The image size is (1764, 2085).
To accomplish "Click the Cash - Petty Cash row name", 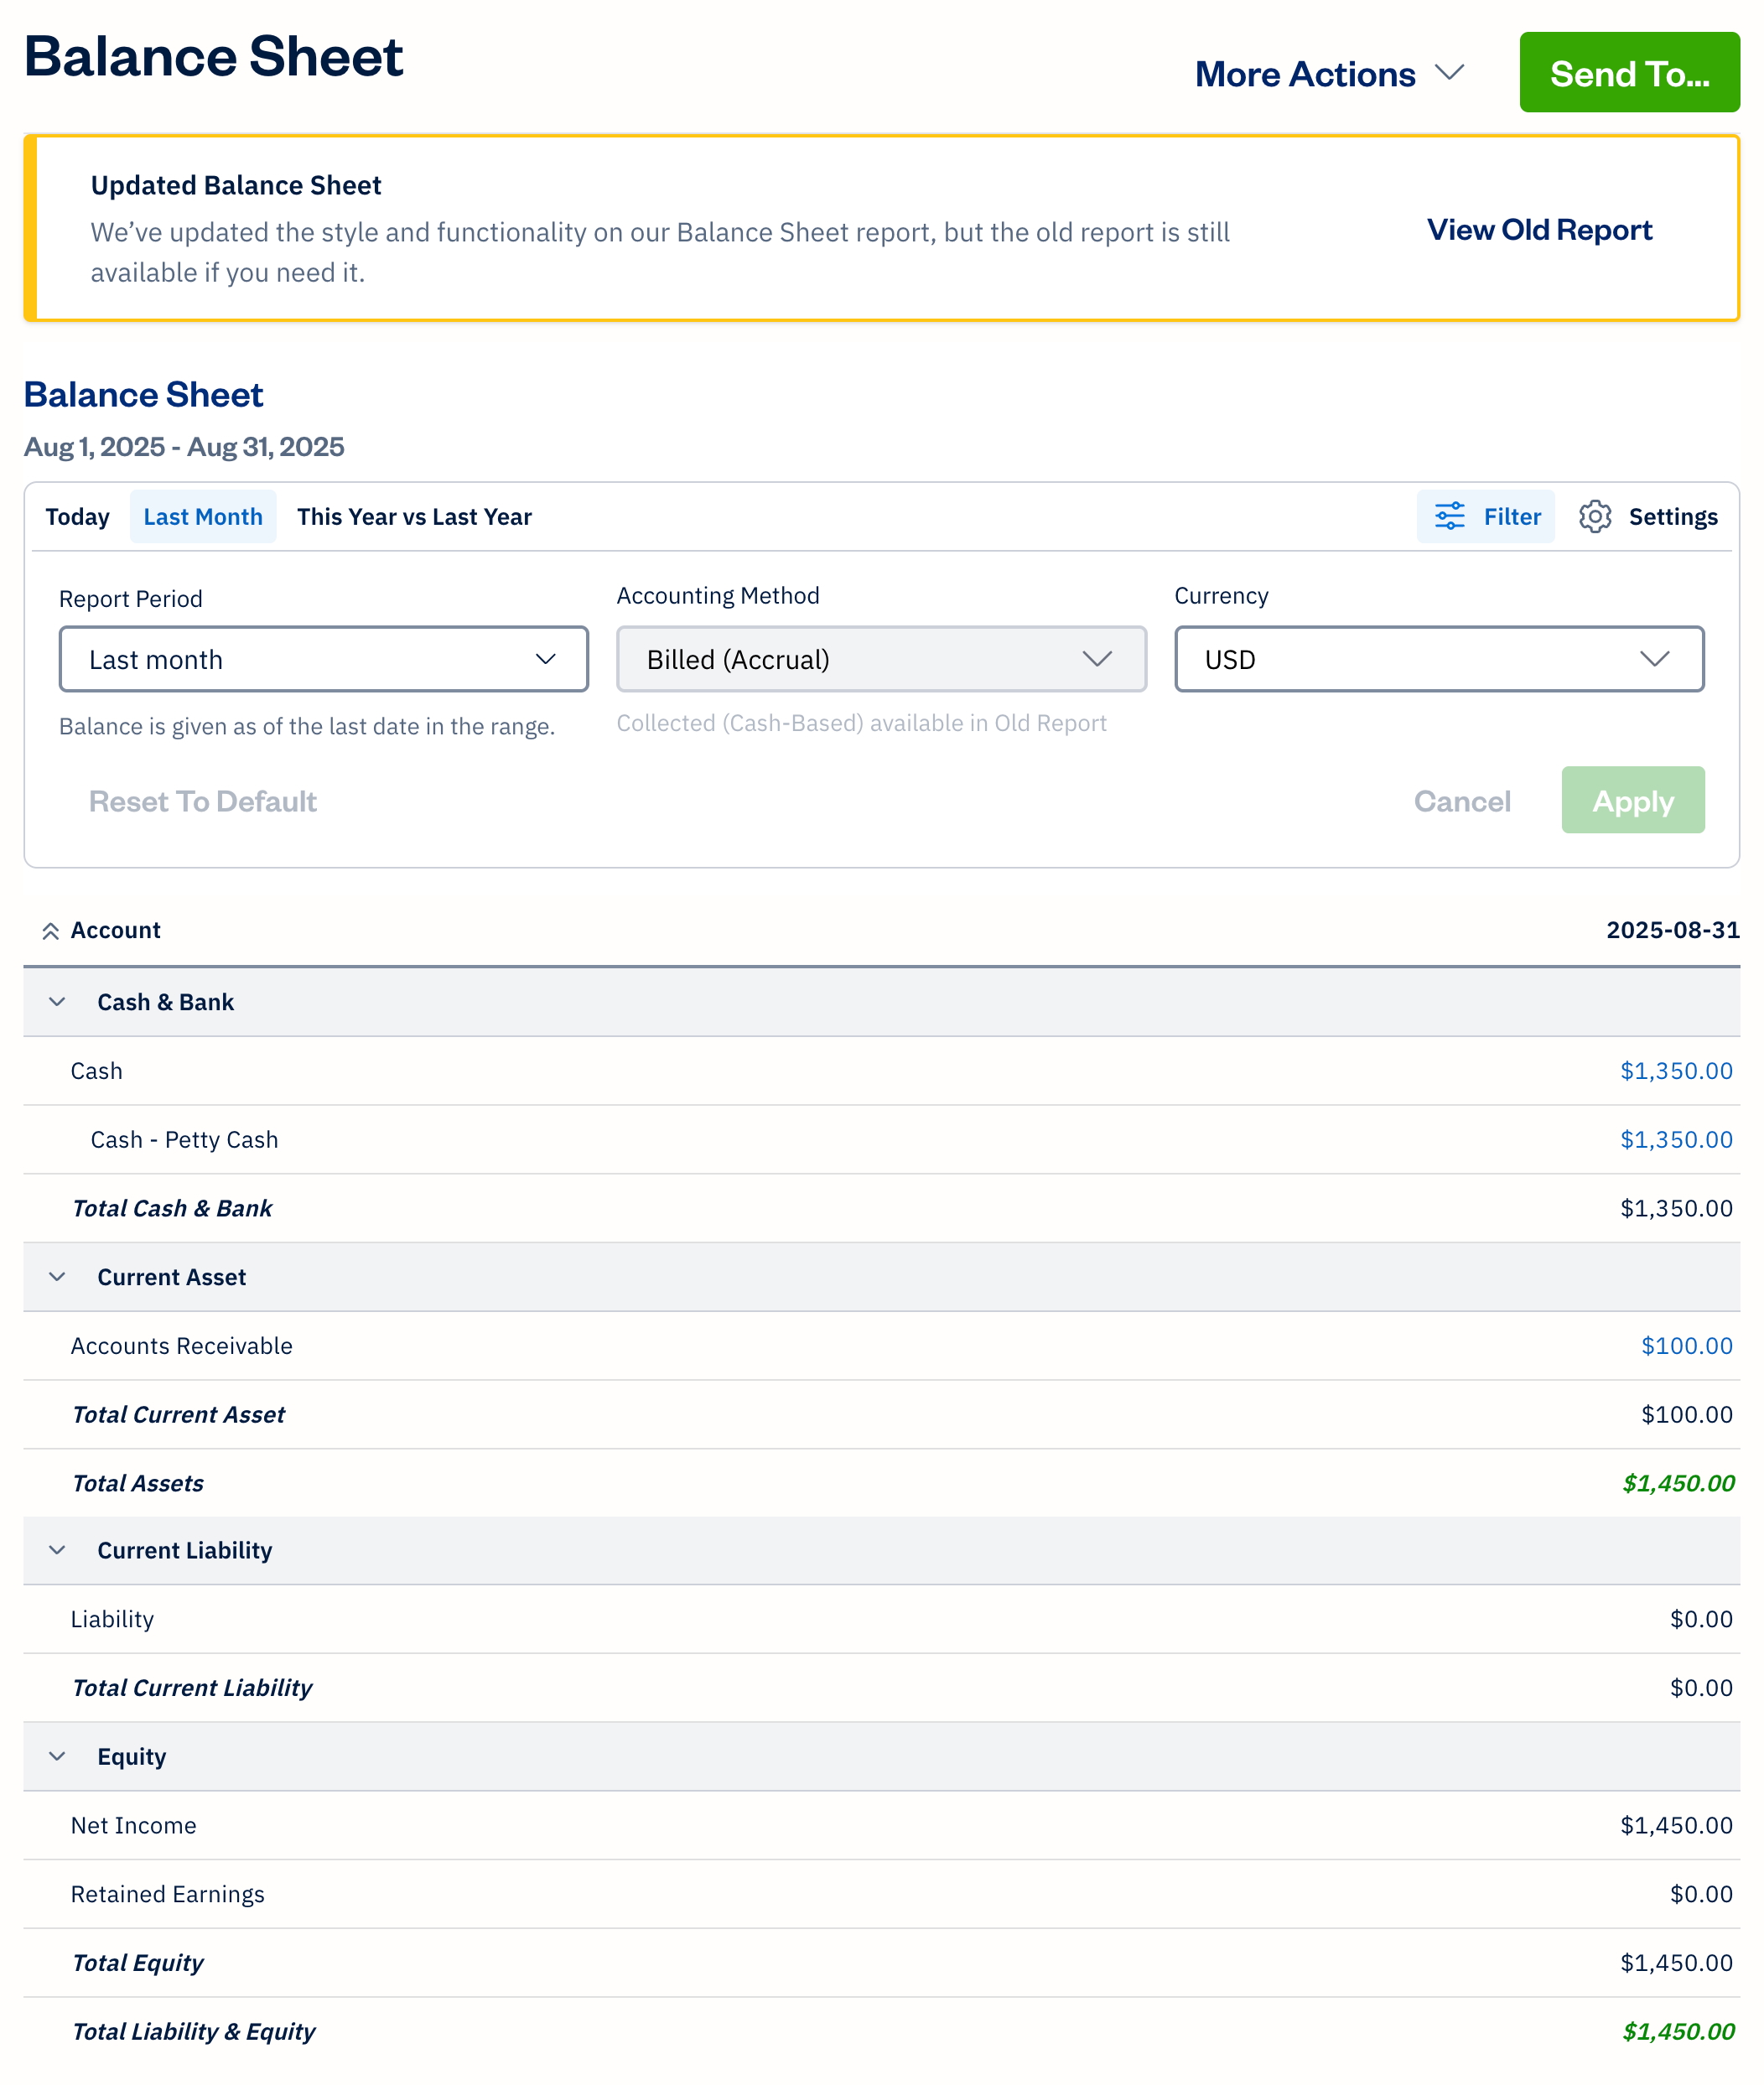I will (x=184, y=1140).
